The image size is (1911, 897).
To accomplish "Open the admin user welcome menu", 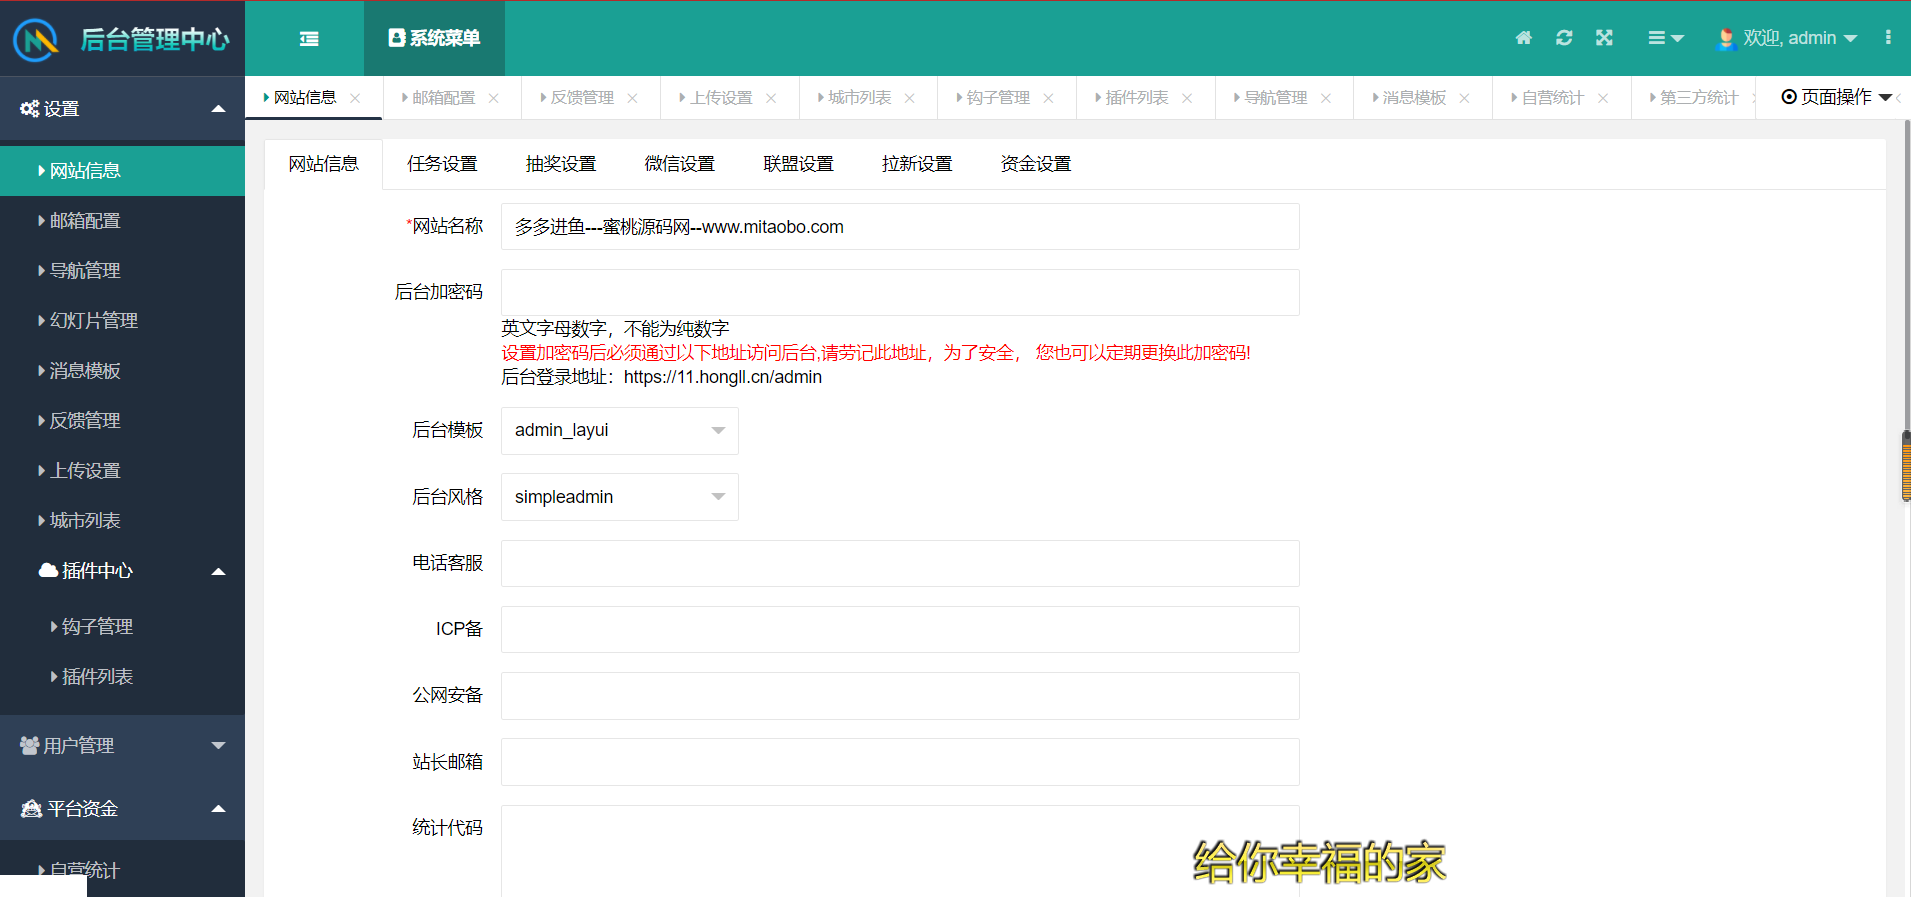I will 1787,38.
